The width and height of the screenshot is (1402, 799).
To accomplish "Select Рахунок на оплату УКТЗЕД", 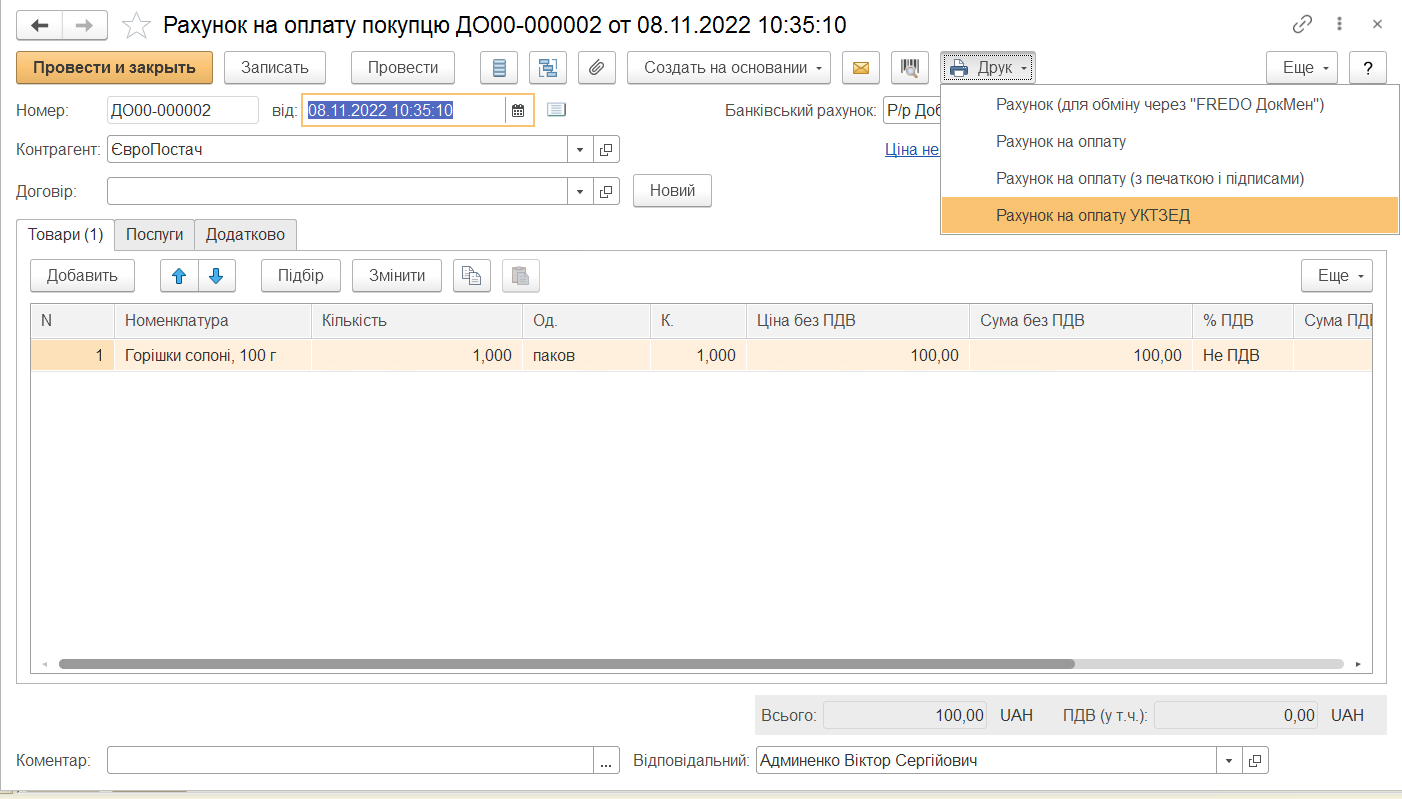I will point(1168,215).
